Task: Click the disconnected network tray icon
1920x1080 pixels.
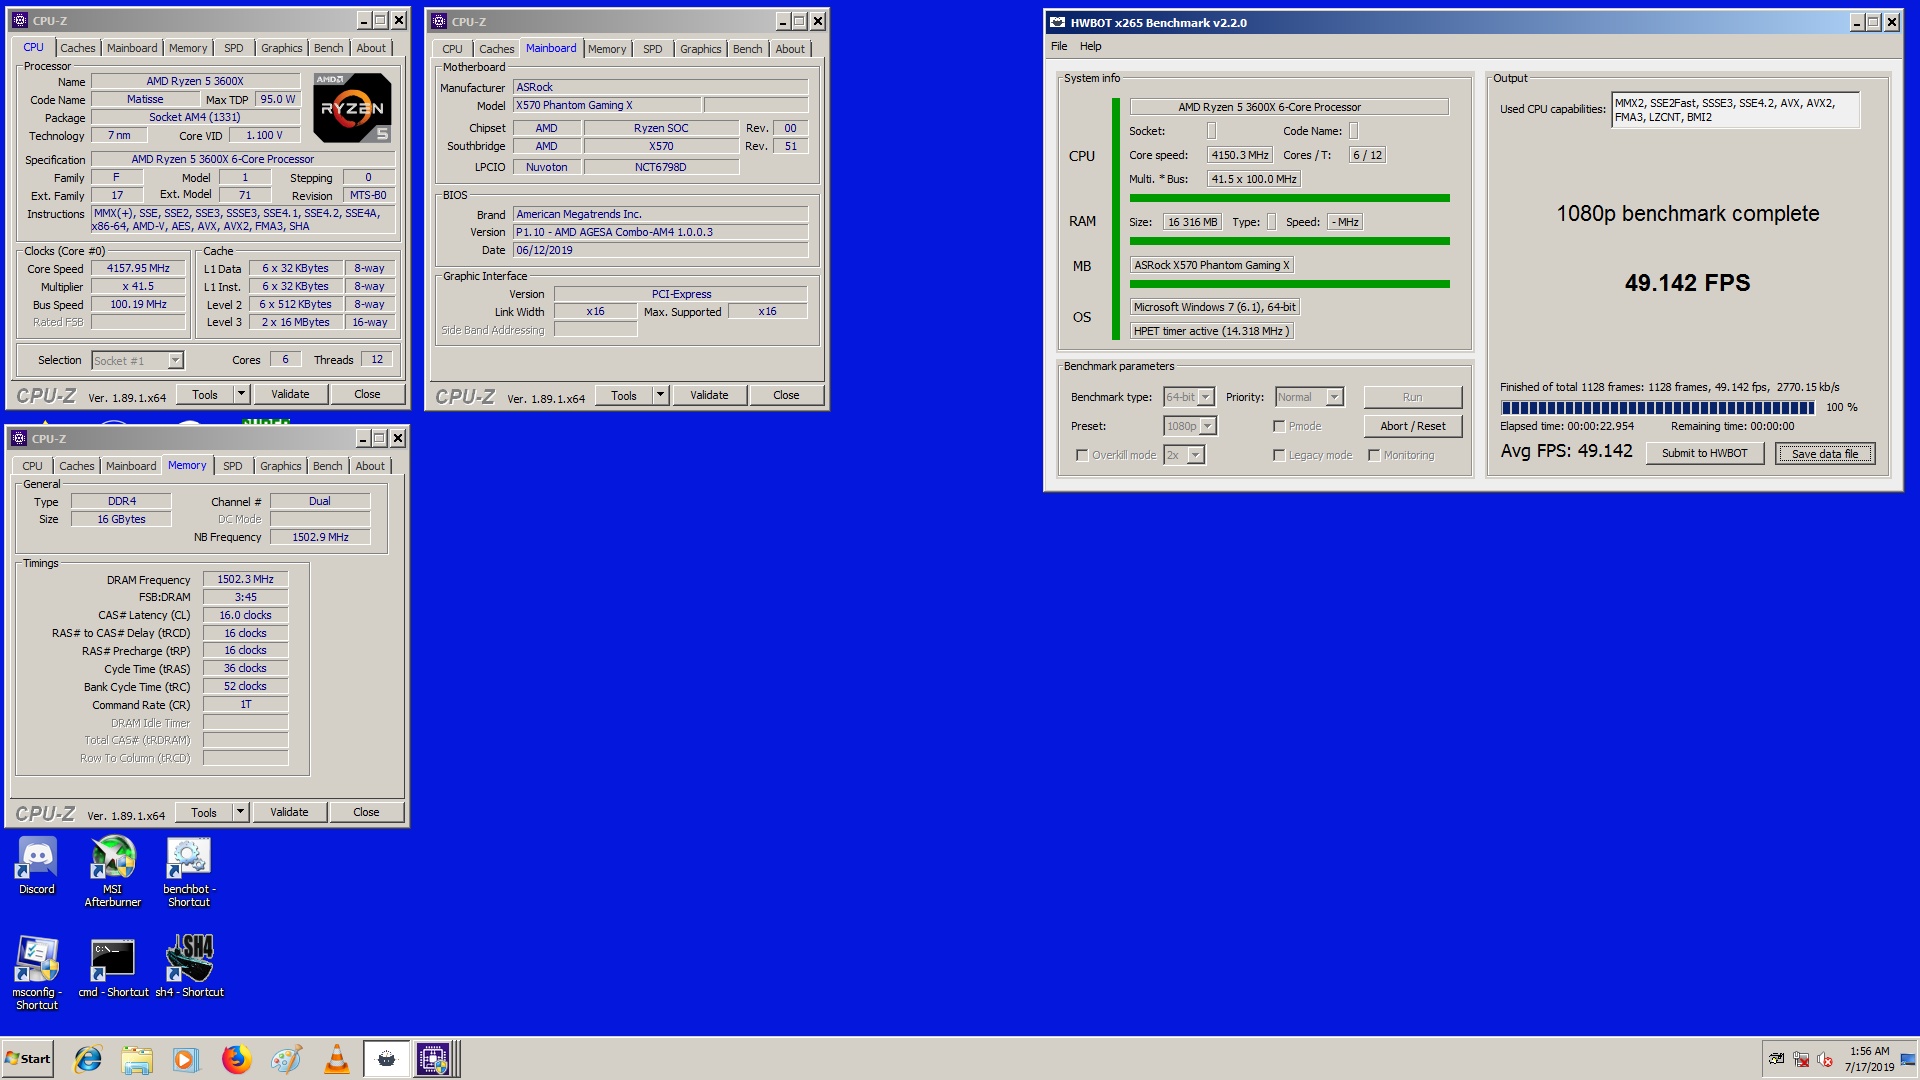Action: (x=1801, y=1059)
